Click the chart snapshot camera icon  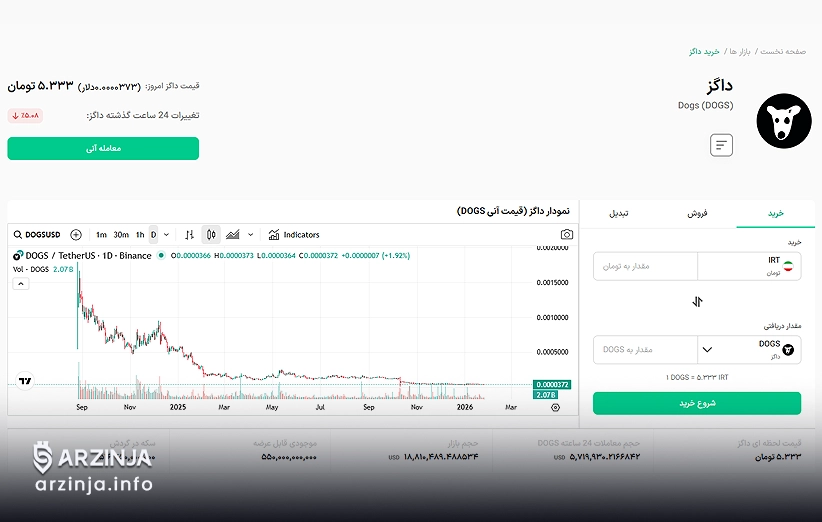567,235
